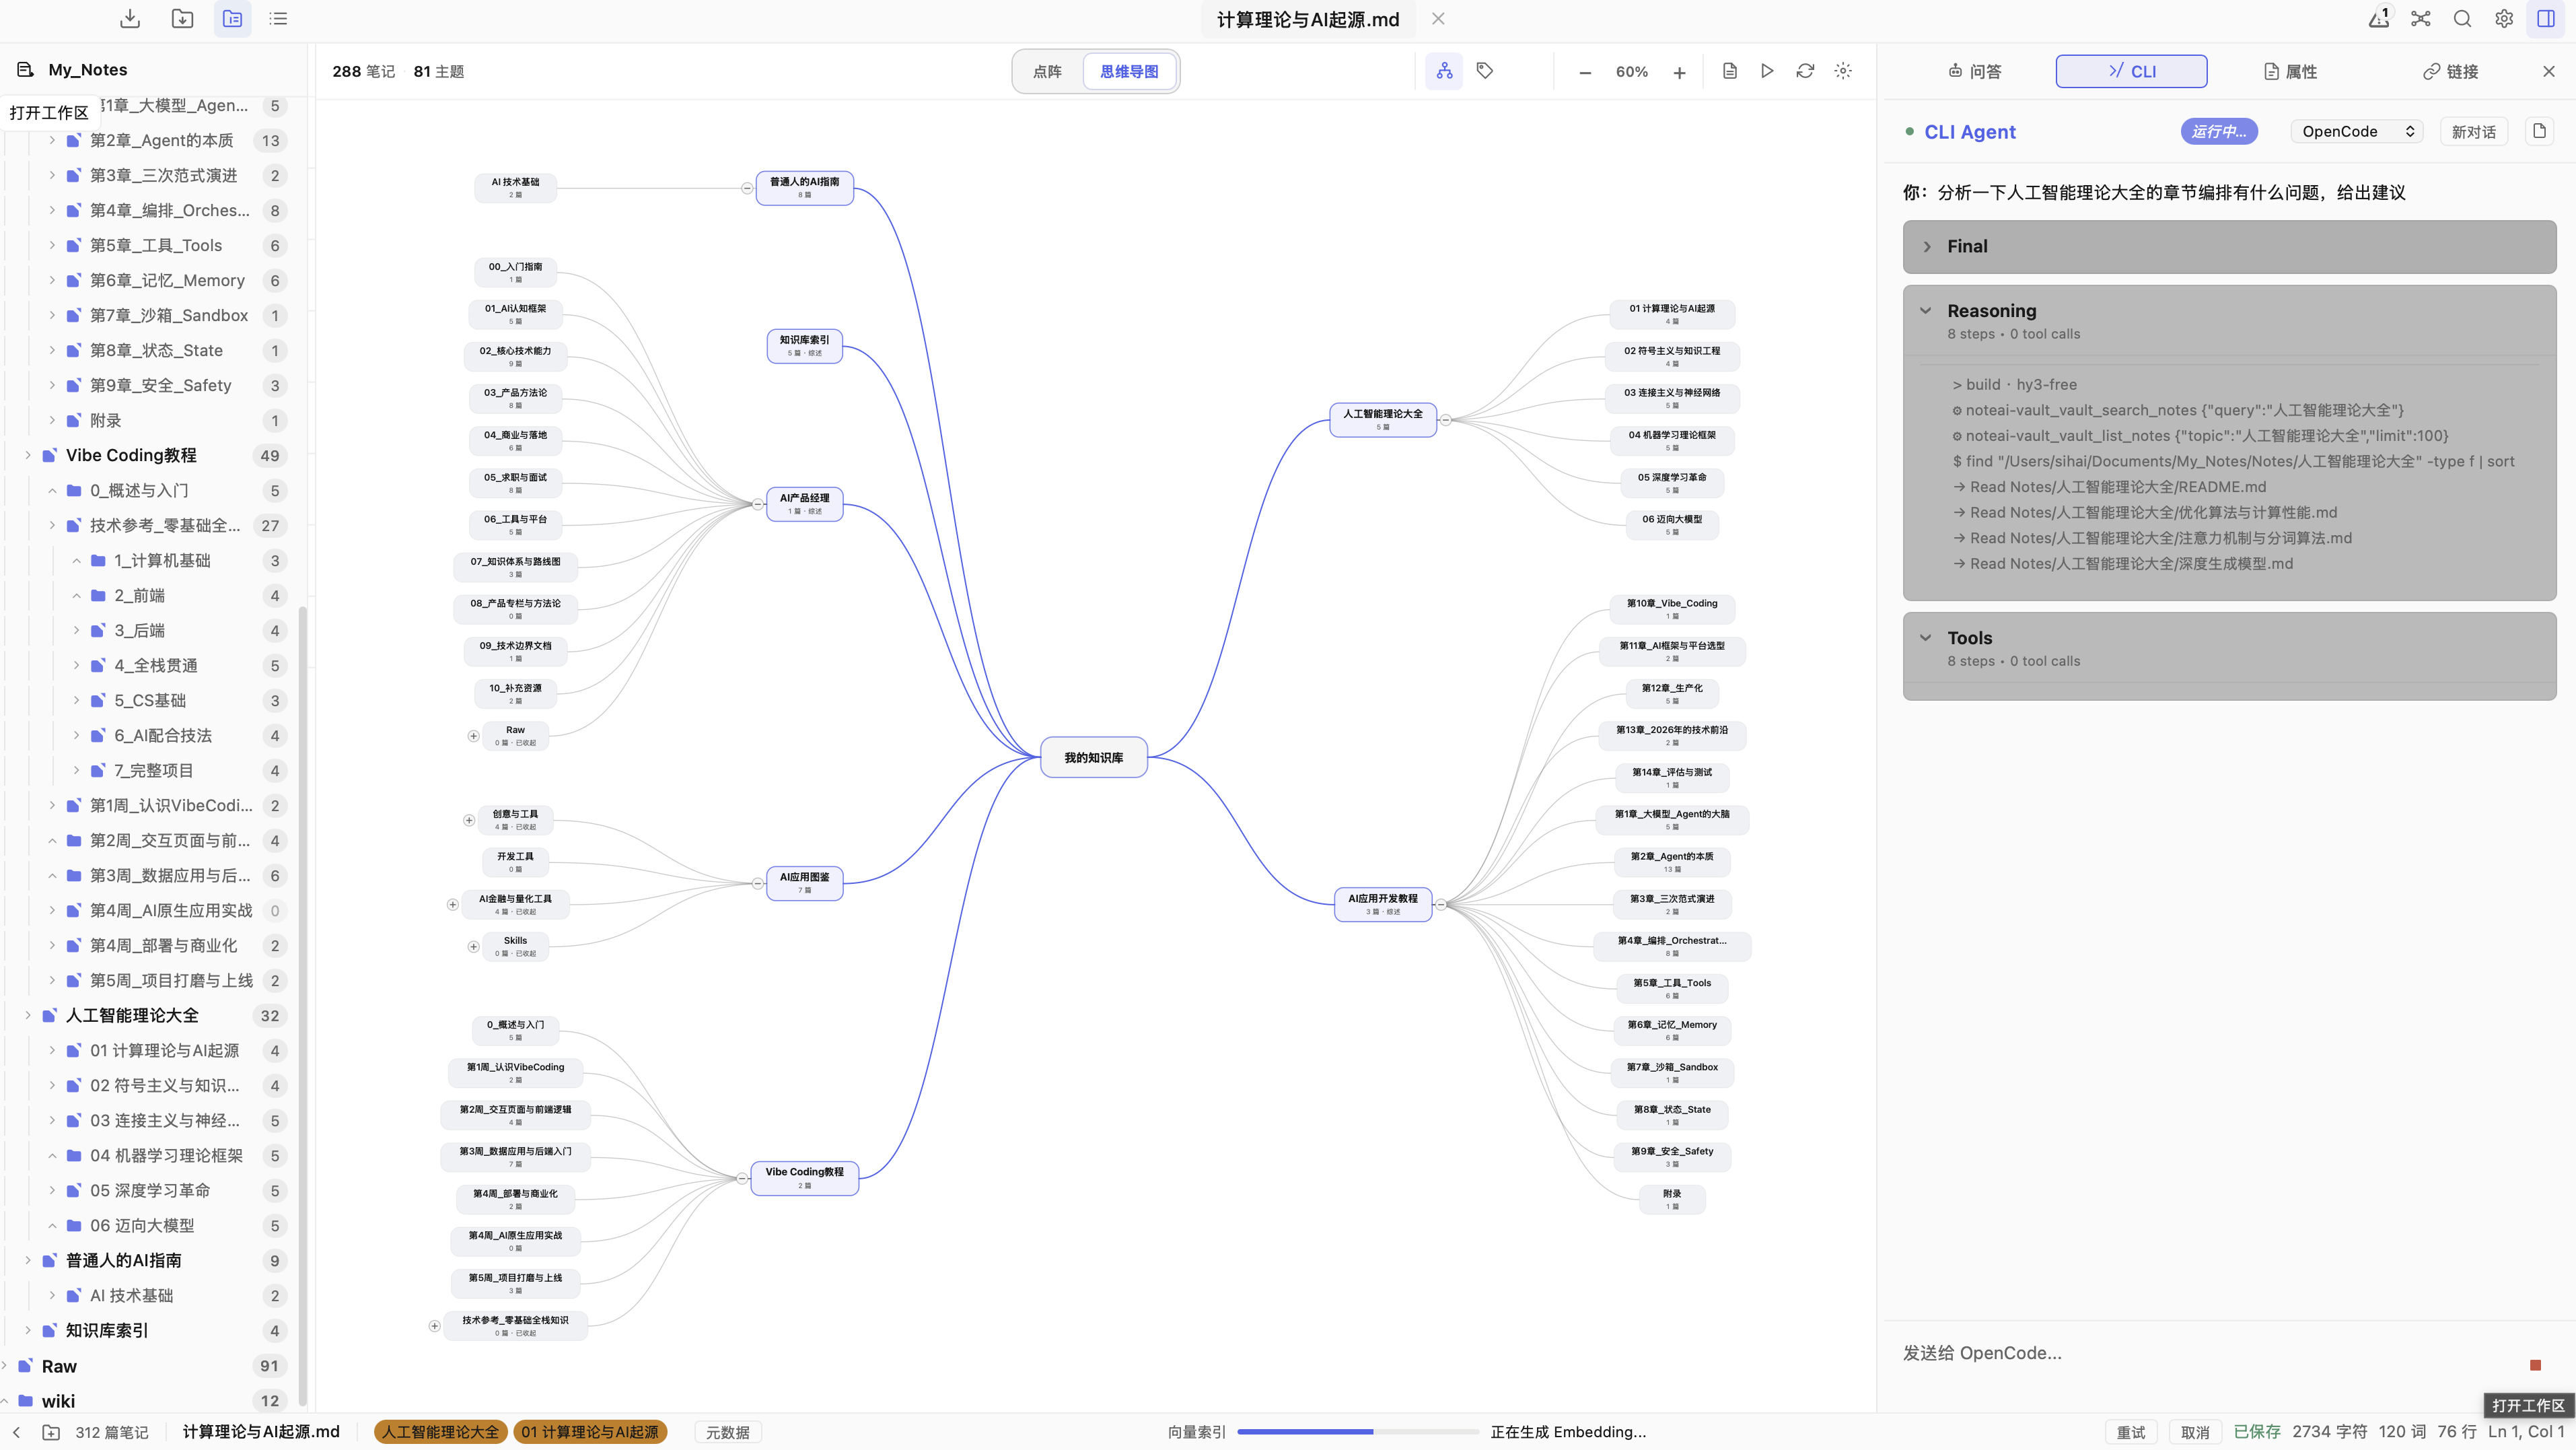
Task: Click the new file icon beside 新对话
Action: point(2539,131)
